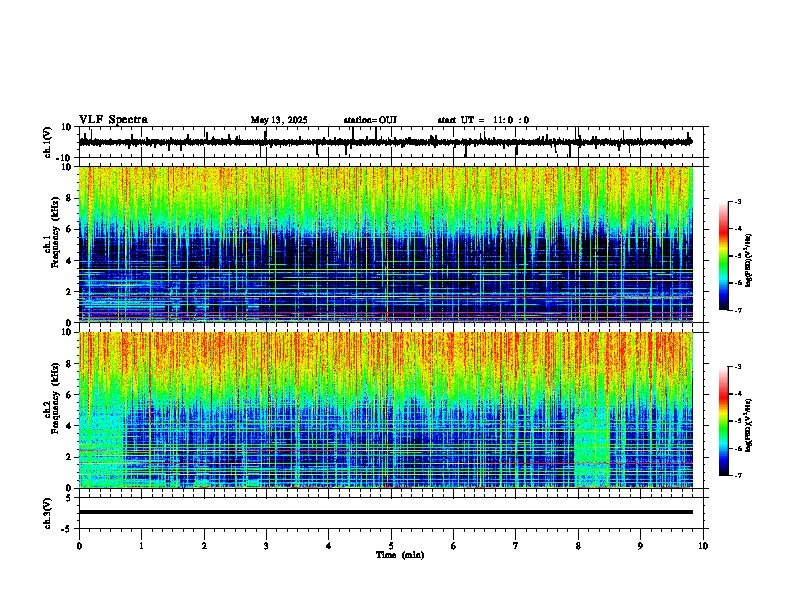The height and width of the screenshot is (612, 792).
Task: Click the green burst near minute 8 in ch.2
Action: tap(592, 447)
